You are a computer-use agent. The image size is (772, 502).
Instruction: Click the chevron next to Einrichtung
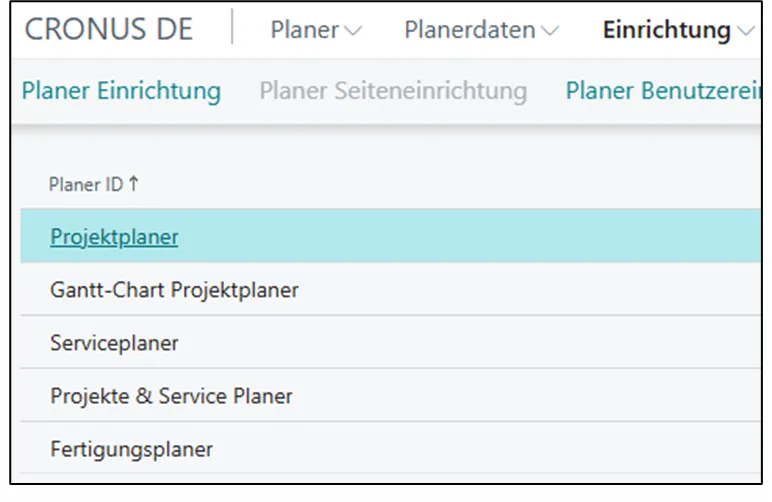coord(744,32)
